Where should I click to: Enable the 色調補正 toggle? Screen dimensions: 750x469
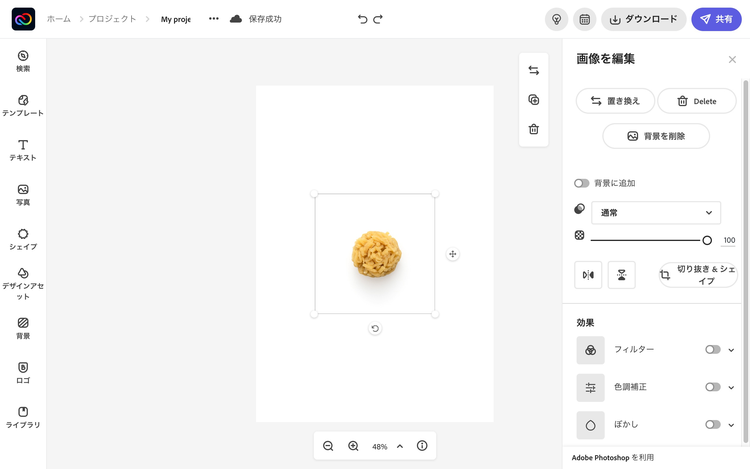[x=713, y=387]
